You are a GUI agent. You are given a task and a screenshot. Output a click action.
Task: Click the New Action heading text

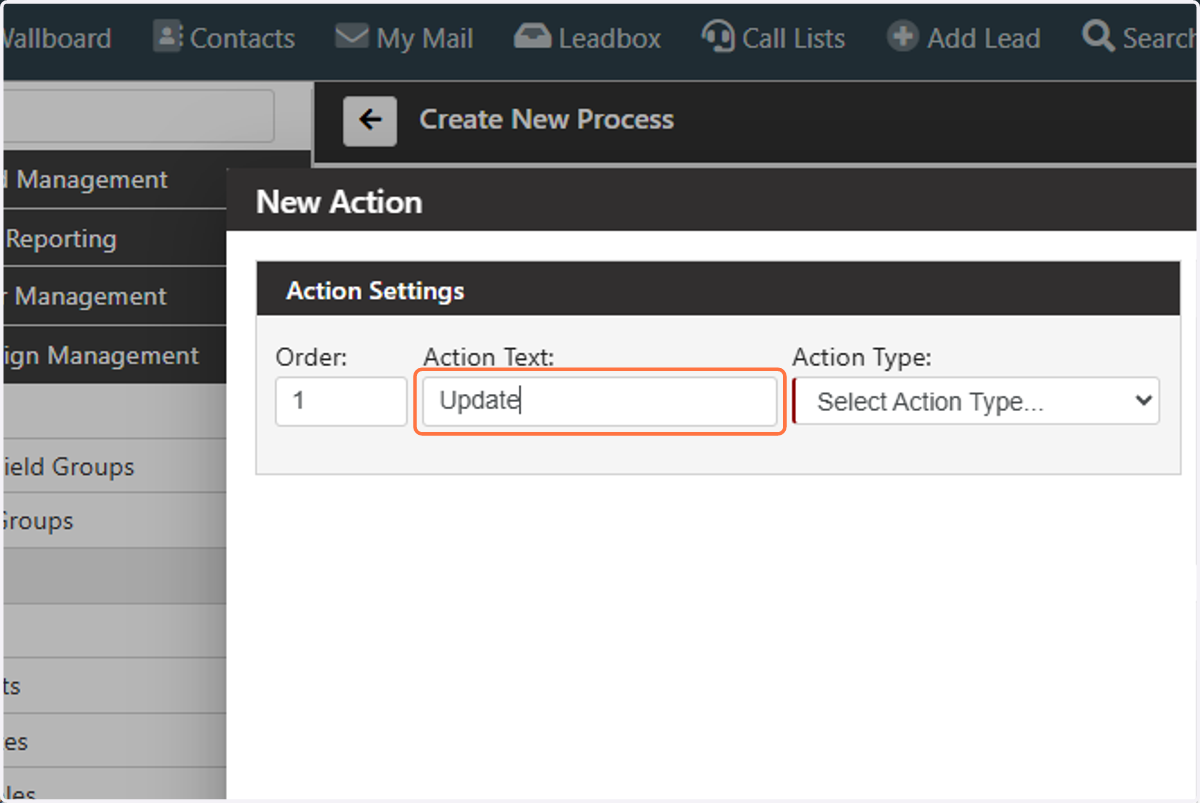point(339,202)
